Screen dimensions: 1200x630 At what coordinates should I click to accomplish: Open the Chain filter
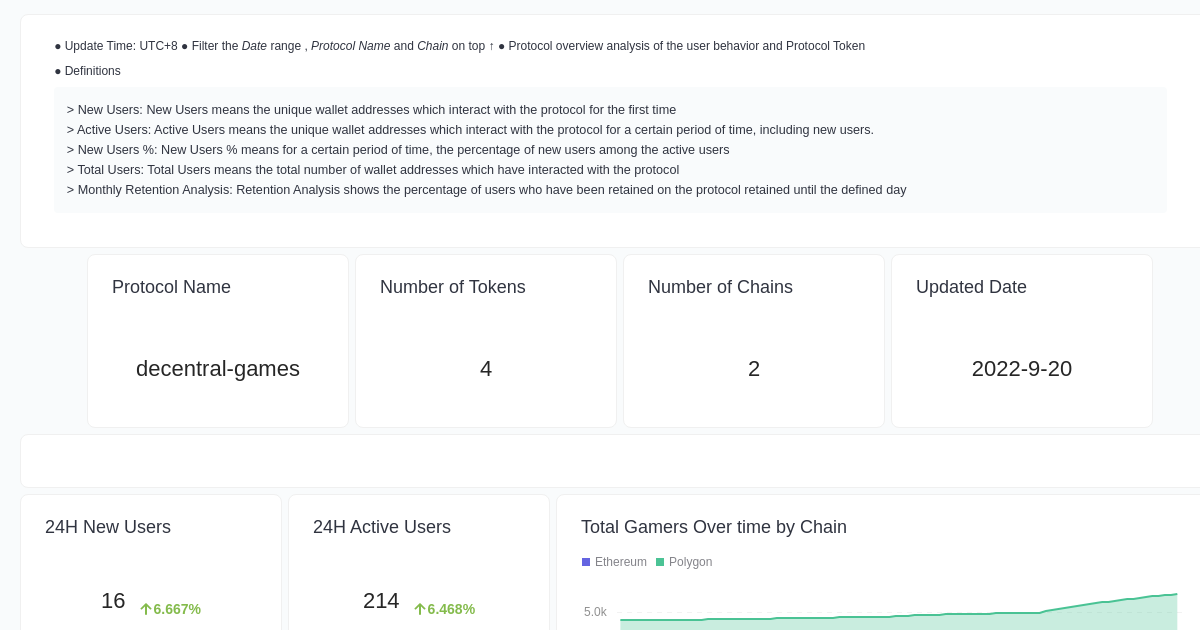pyautogui.click(x=432, y=46)
